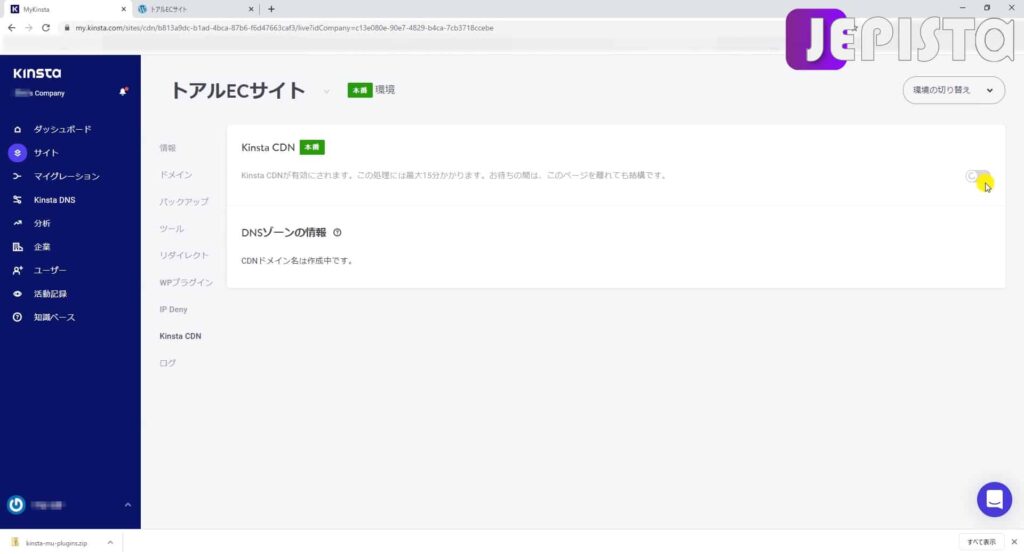Screen dimensions: 1024x554
Task: Open サイト in sidebar
Action: 46,153
